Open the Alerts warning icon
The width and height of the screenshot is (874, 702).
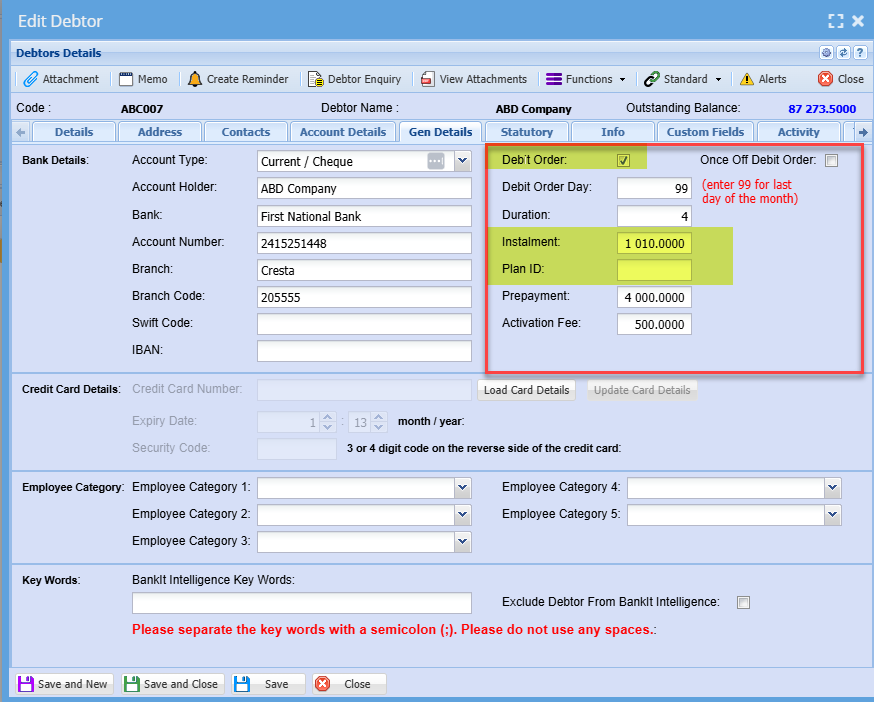747,79
